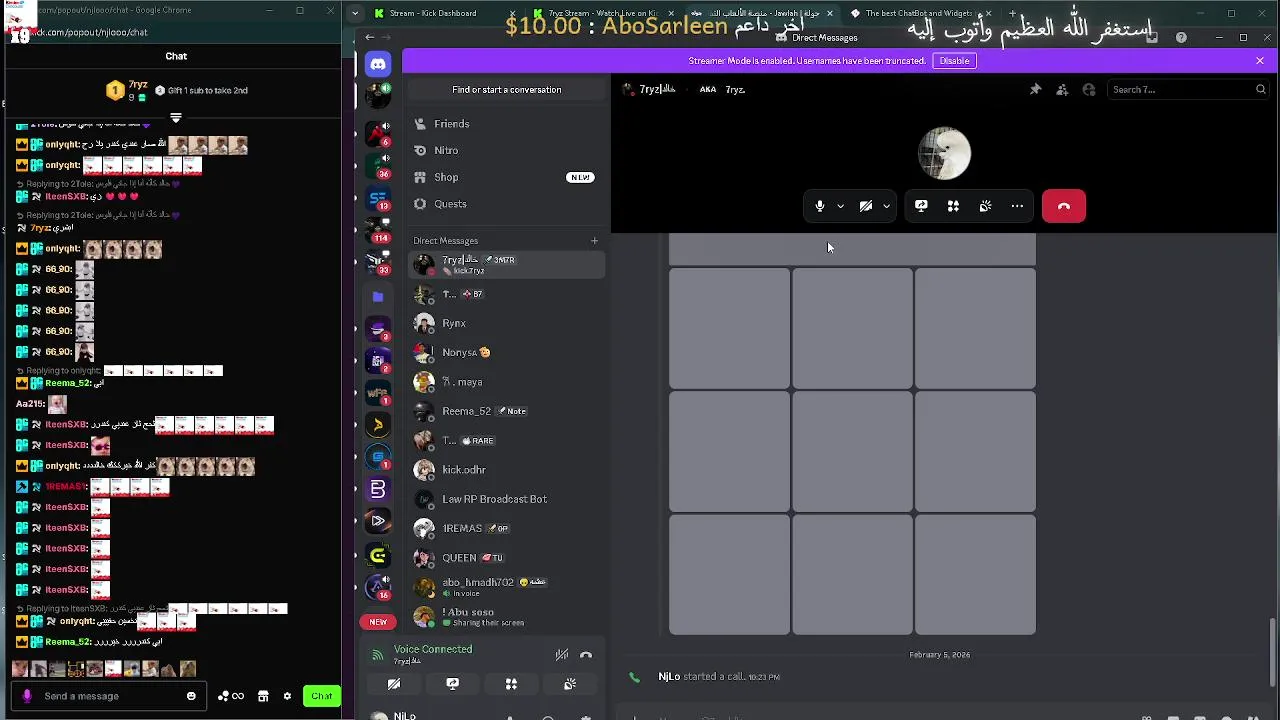Viewport: 1280px width, 720px height.
Task: Go back in Discord navigation
Action: [x=370, y=37]
